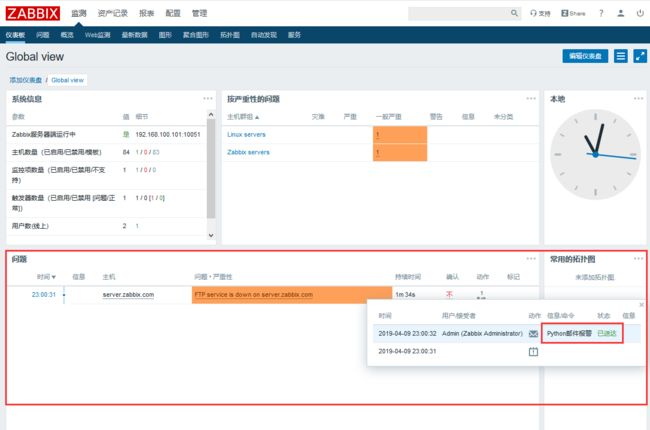This screenshot has height=430, width=650.
Task: Open the Zabbix servers host group link
Action: coord(248,152)
